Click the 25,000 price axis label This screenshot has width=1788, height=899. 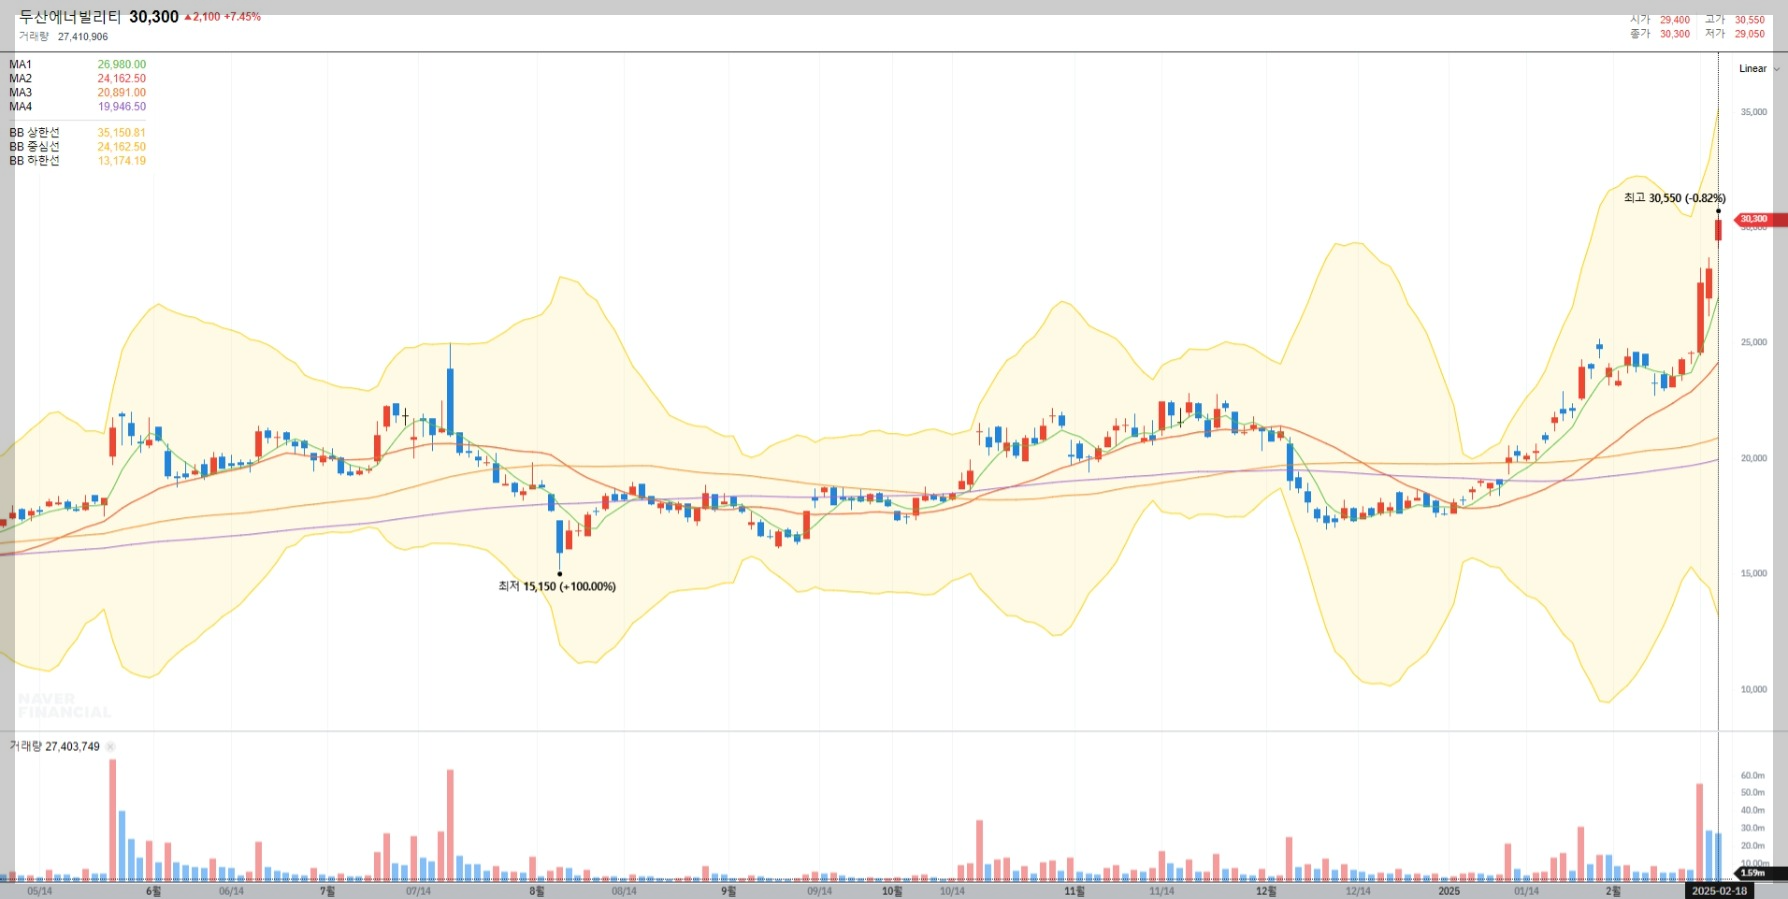(1754, 343)
